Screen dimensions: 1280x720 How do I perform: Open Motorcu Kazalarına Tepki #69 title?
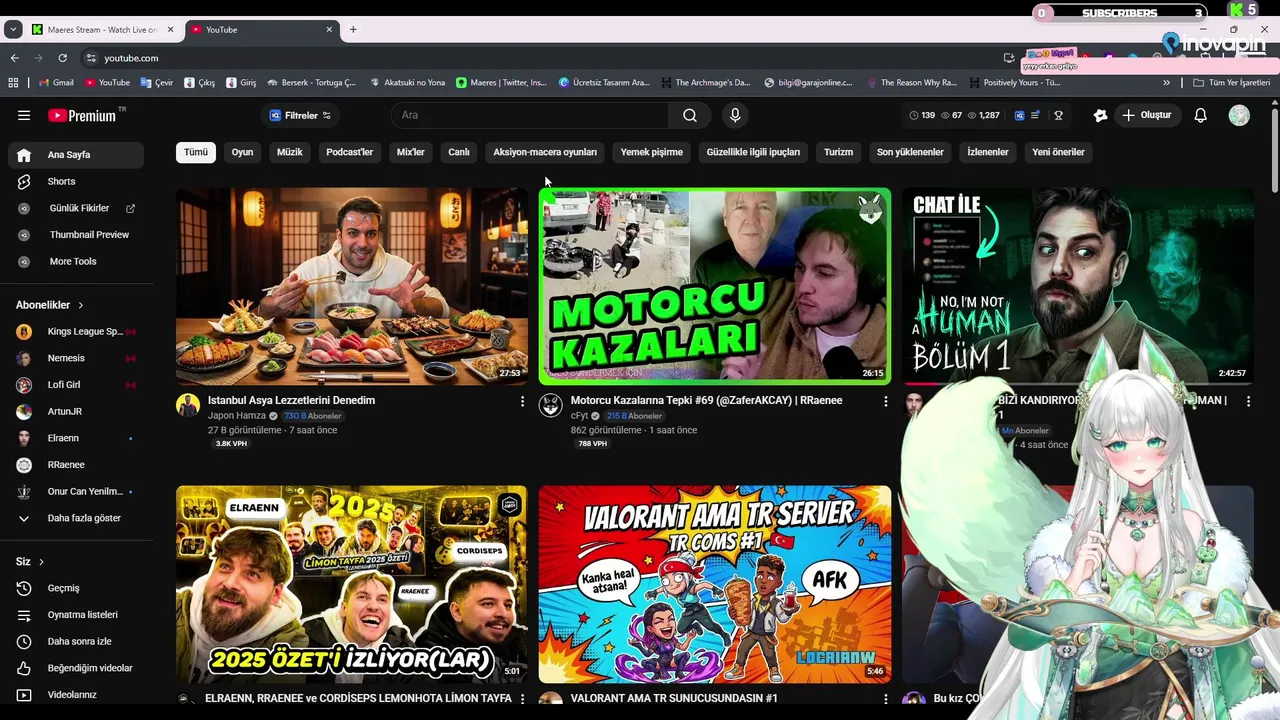tap(706, 400)
